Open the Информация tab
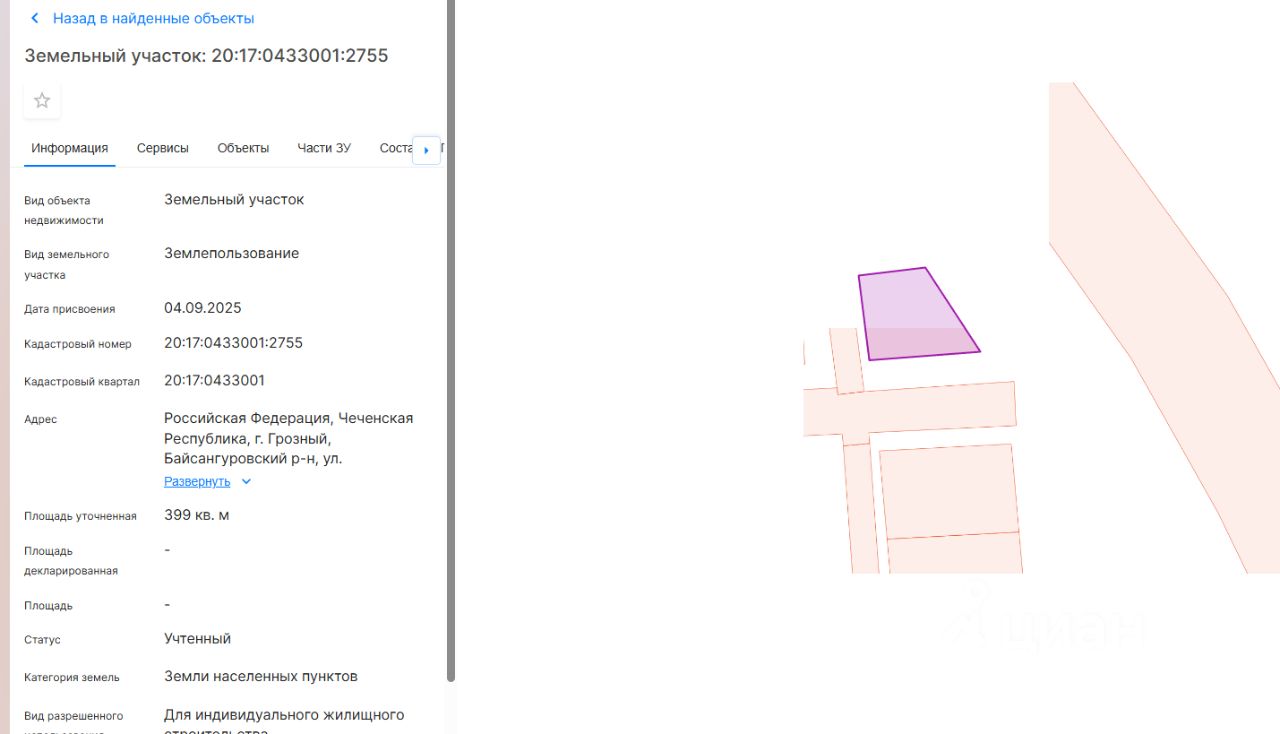 click(x=69, y=148)
